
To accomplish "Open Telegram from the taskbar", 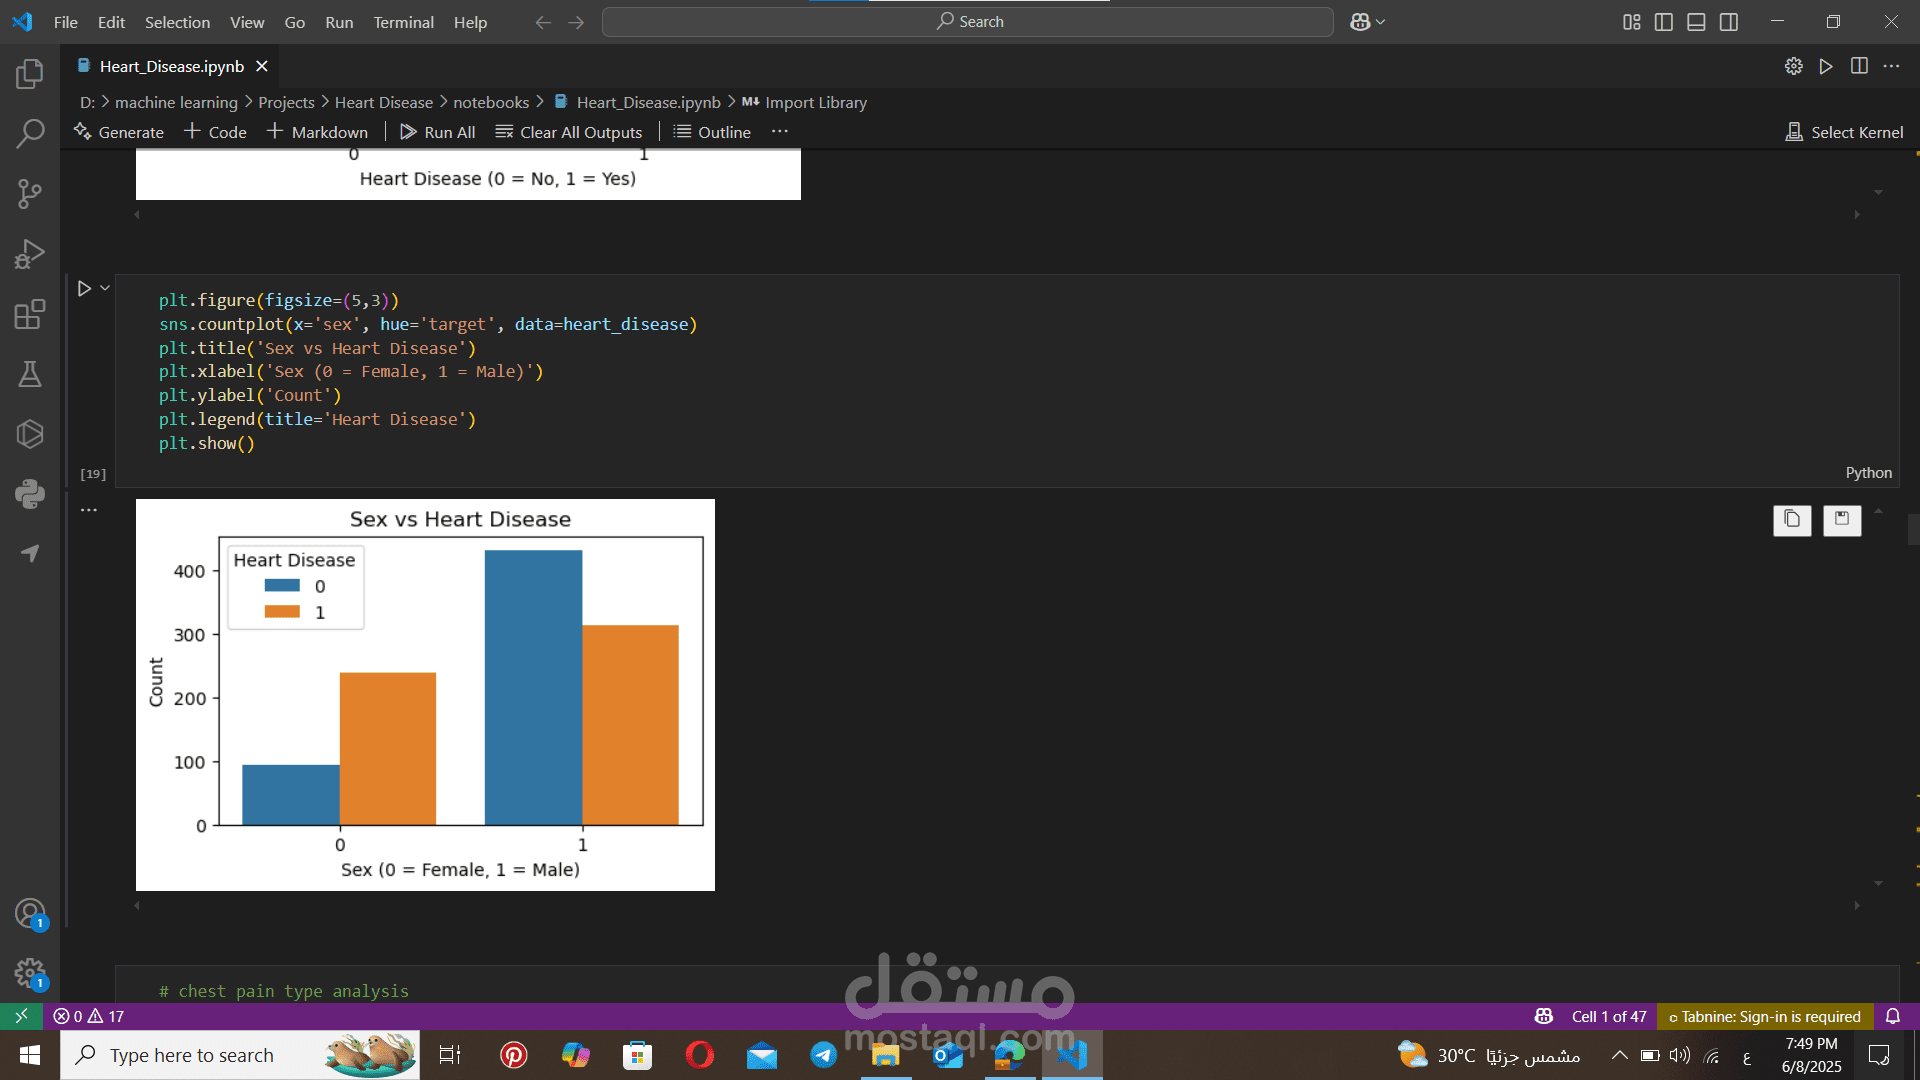I will click(x=824, y=1055).
